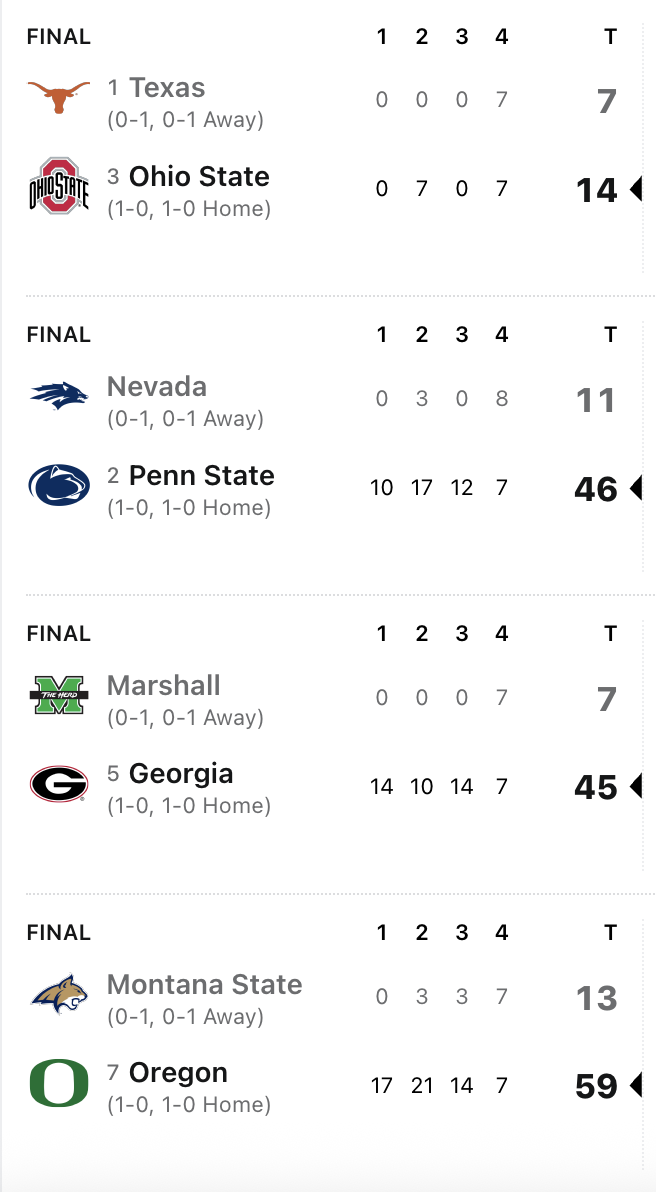Click the Oregon Ducks logo

59,1083
